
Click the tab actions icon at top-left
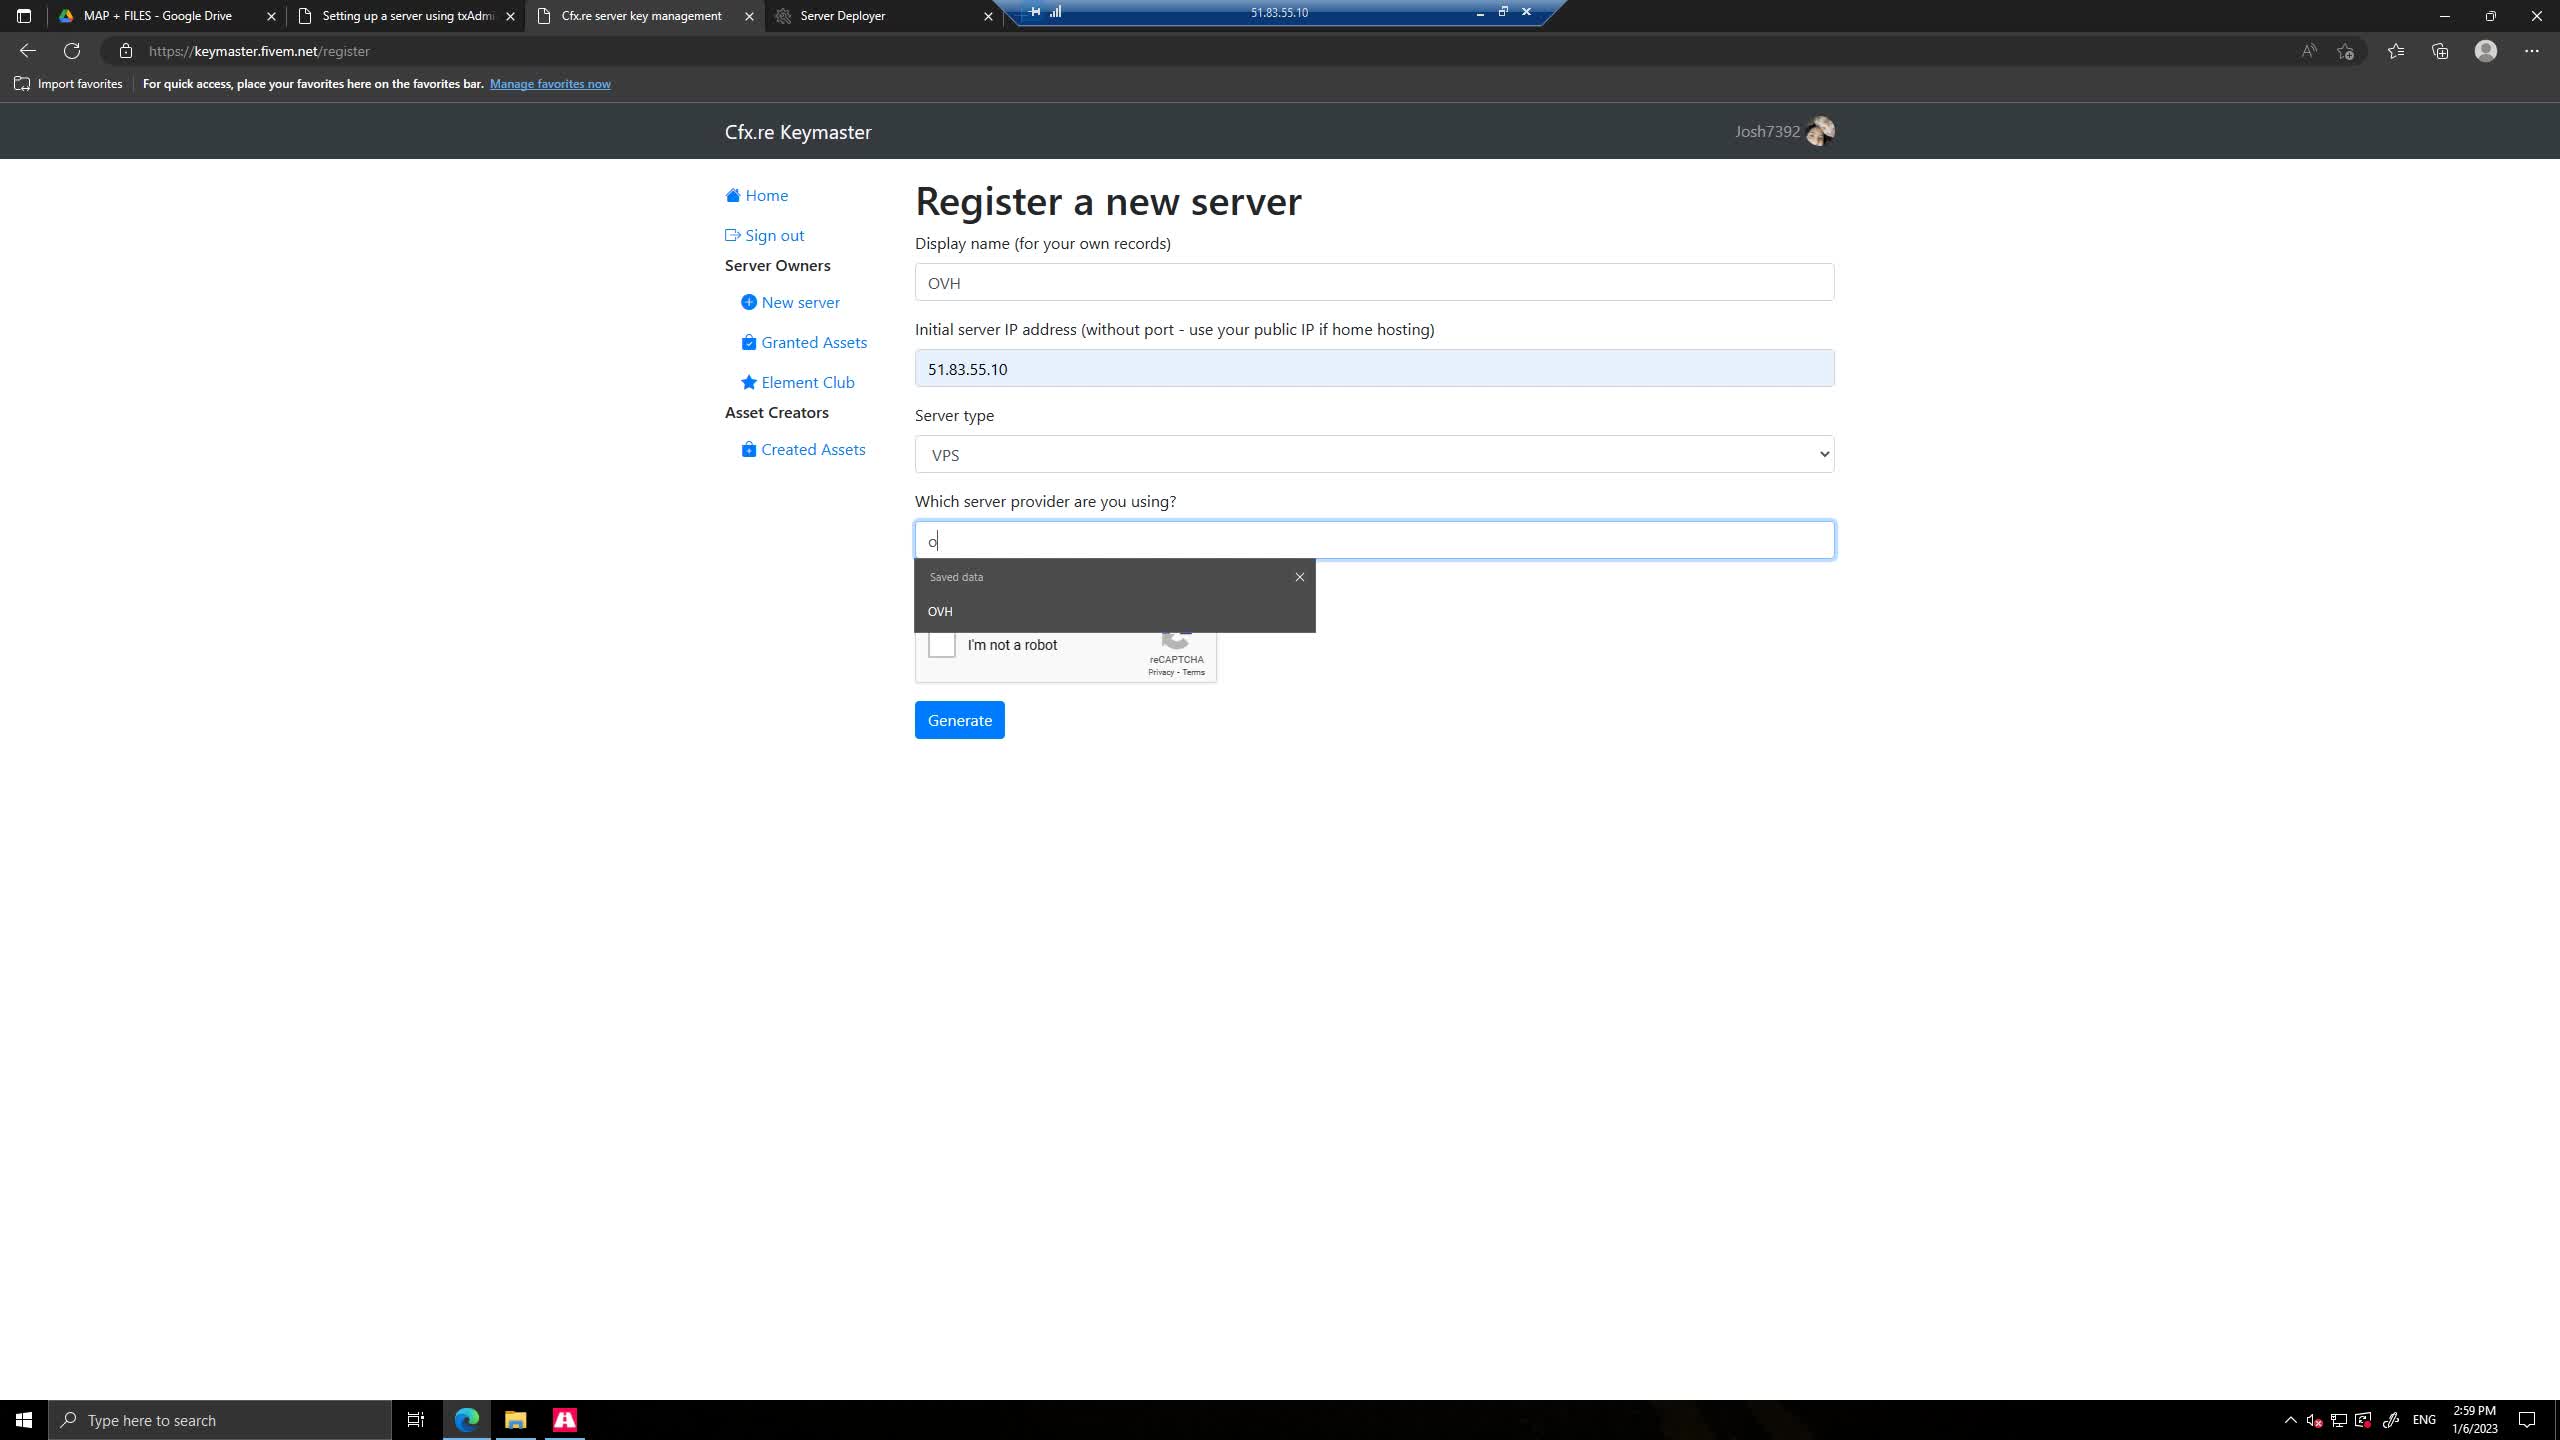click(24, 16)
